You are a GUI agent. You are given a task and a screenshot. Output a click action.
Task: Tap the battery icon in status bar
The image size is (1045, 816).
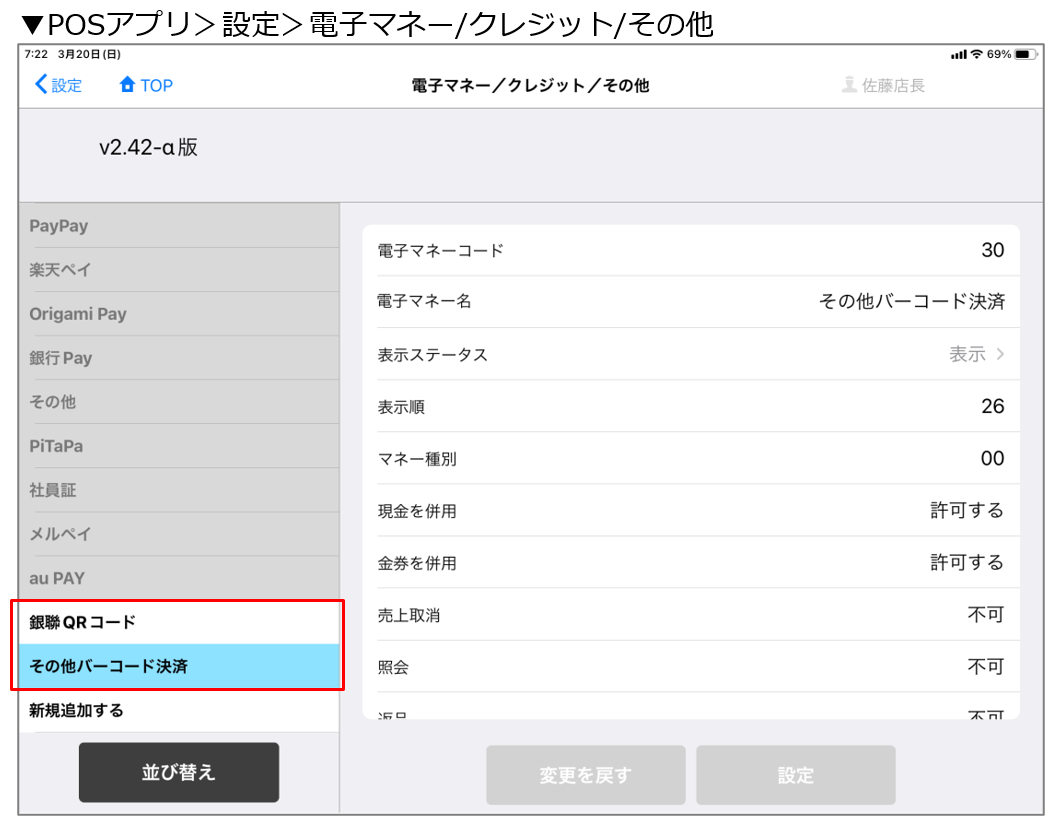1026,54
